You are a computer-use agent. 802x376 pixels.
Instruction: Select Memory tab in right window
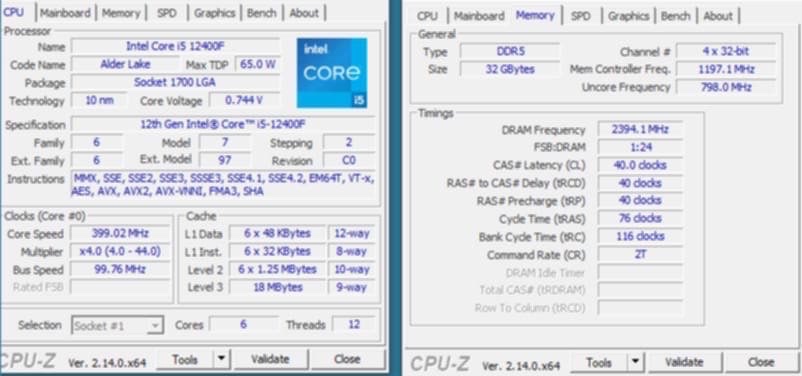[x=535, y=15]
